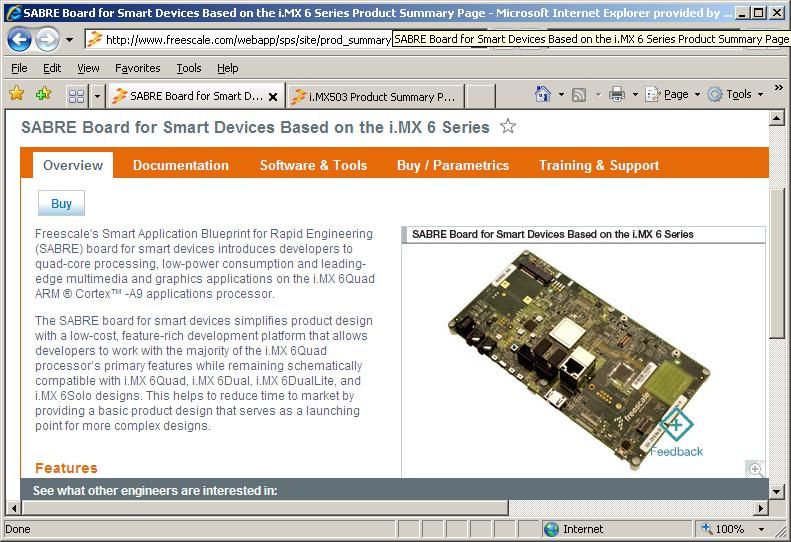Click the Home icon in command bar
791x542 pixels.
(x=543, y=94)
